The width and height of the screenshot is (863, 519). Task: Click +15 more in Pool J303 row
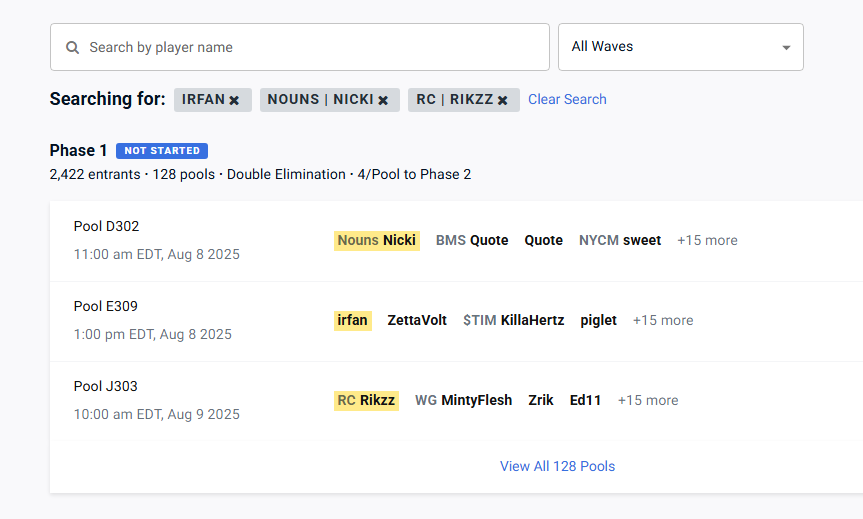coord(648,400)
